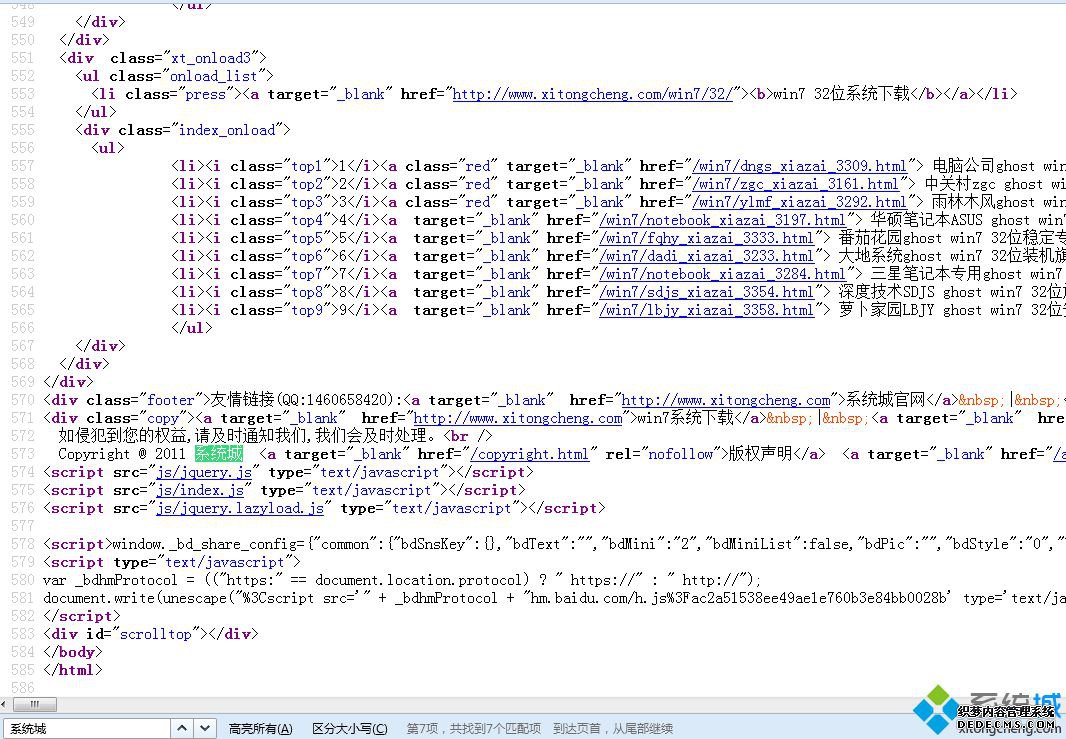The width and height of the screenshot is (1066, 739).
Task: Click the horizontal scrollbar thumb
Action: pos(35,704)
